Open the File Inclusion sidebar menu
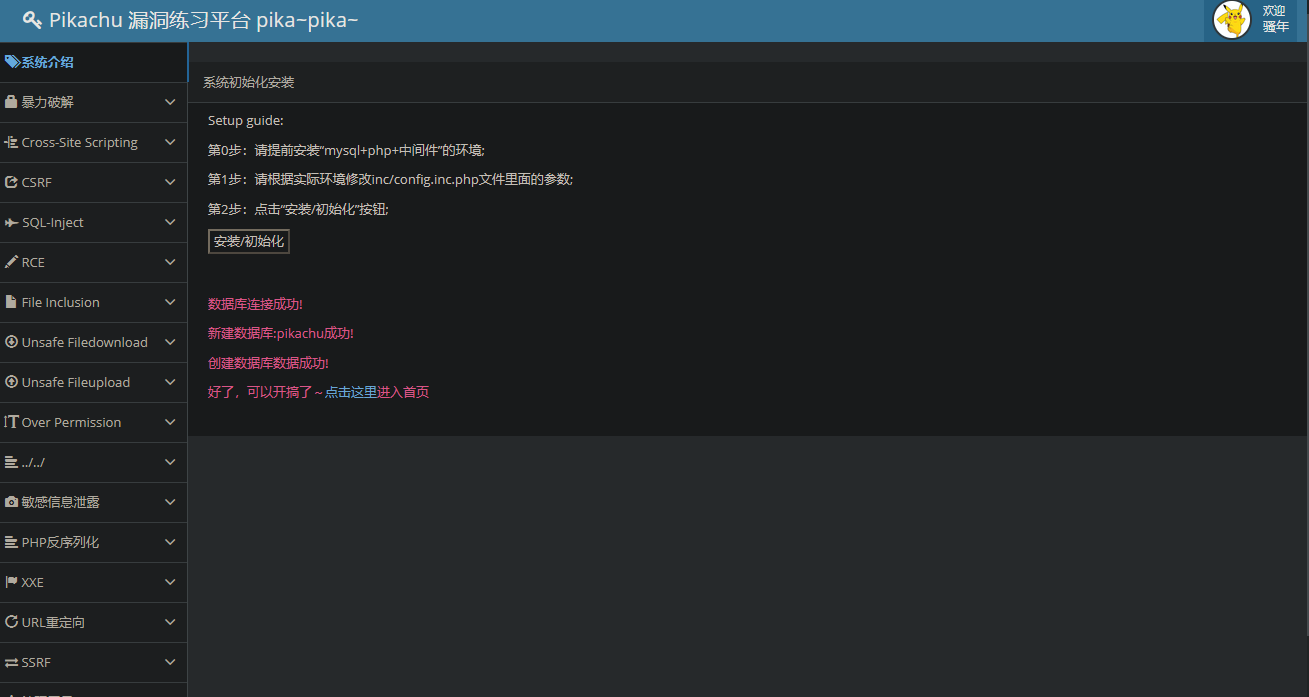This screenshot has height=697, width=1309. coord(93,302)
